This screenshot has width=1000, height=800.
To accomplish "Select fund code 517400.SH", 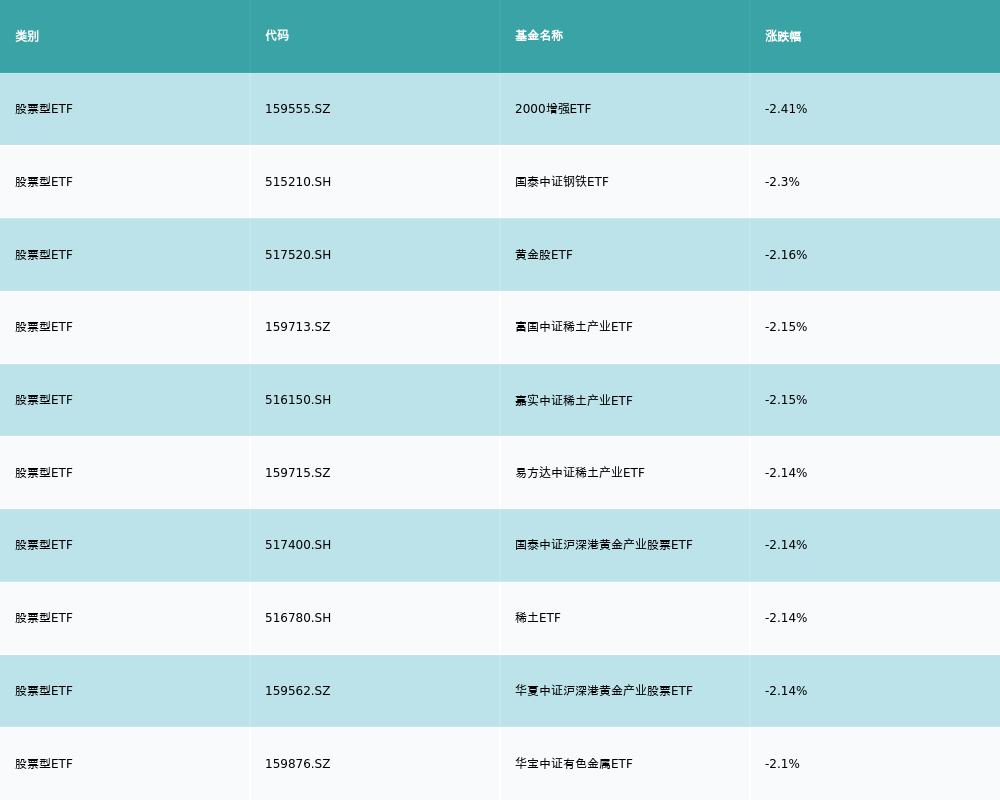I will click(x=298, y=545).
